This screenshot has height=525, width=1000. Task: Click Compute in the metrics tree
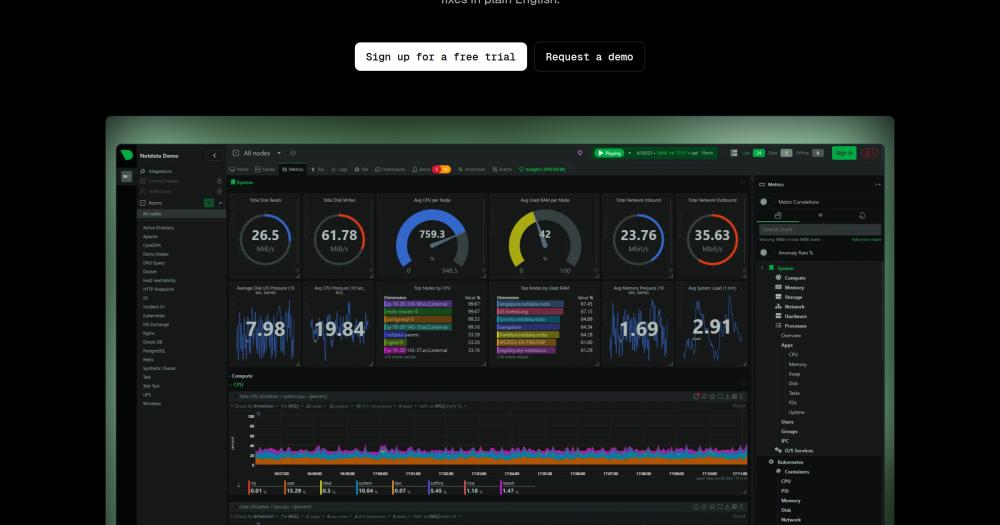click(x=795, y=278)
